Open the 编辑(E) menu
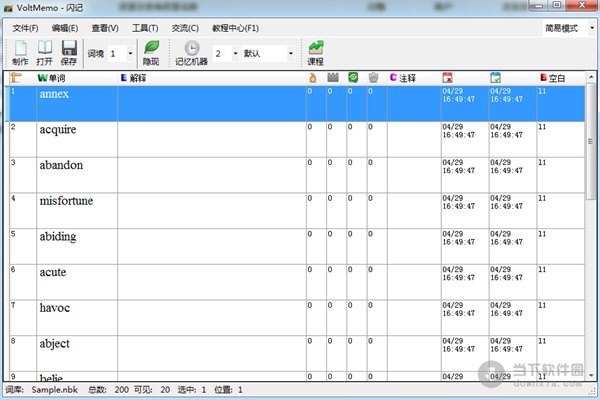 click(65, 28)
